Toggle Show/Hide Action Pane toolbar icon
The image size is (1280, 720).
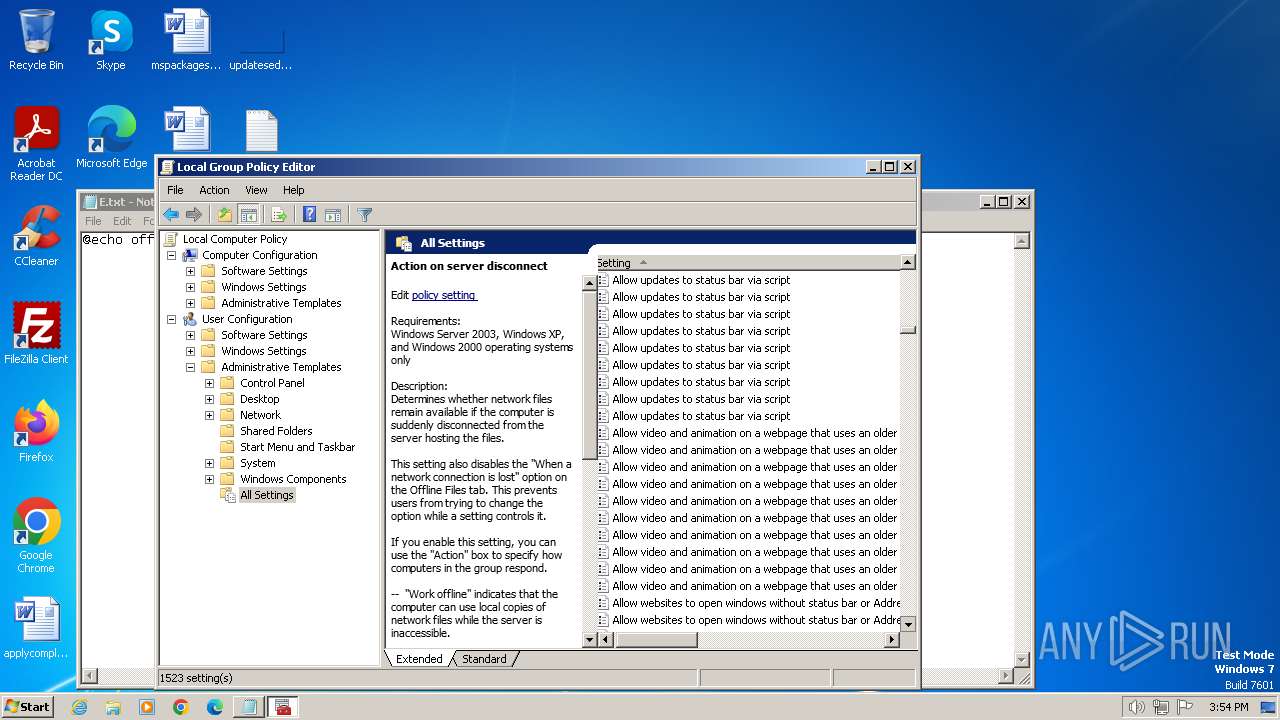333,215
